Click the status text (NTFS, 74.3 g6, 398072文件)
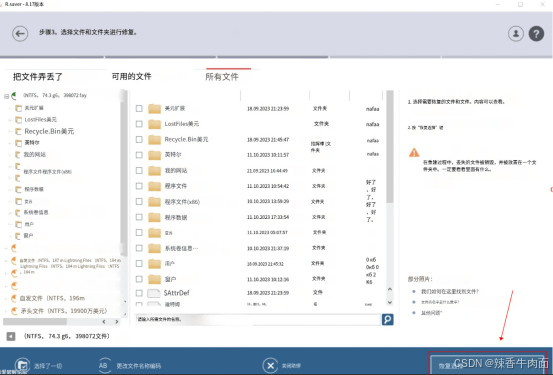553x375 pixels. click(66, 336)
